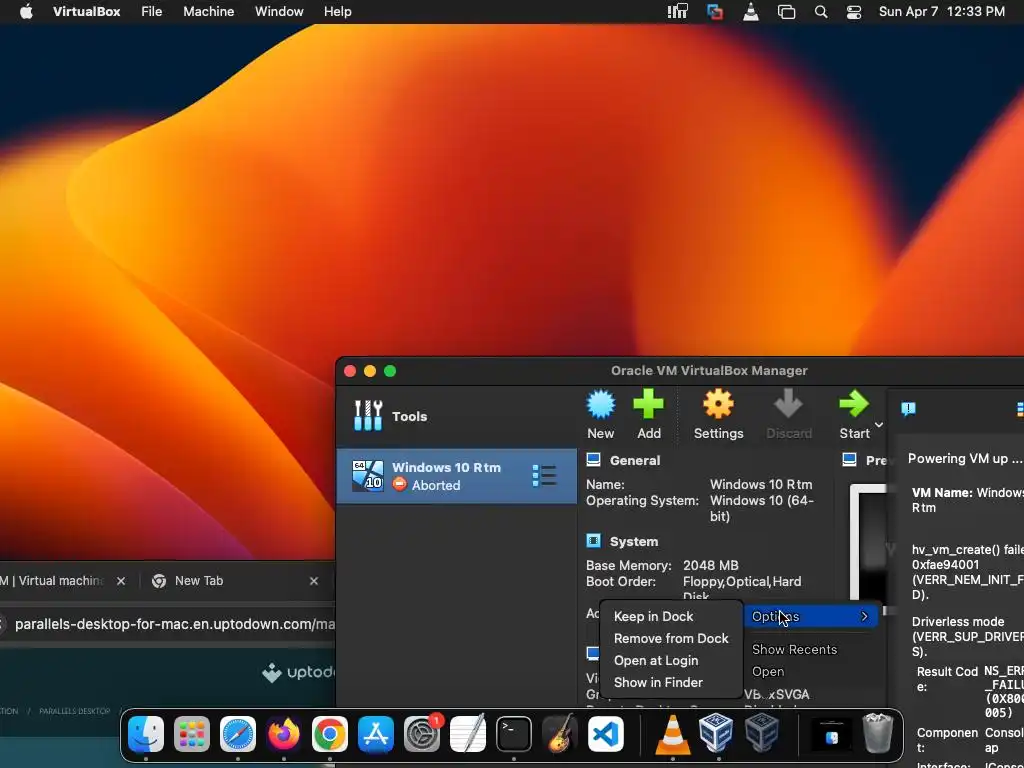This screenshot has height=768, width=1024.
Task: Click the Chrome address bar URL
Action: (174, 624)
